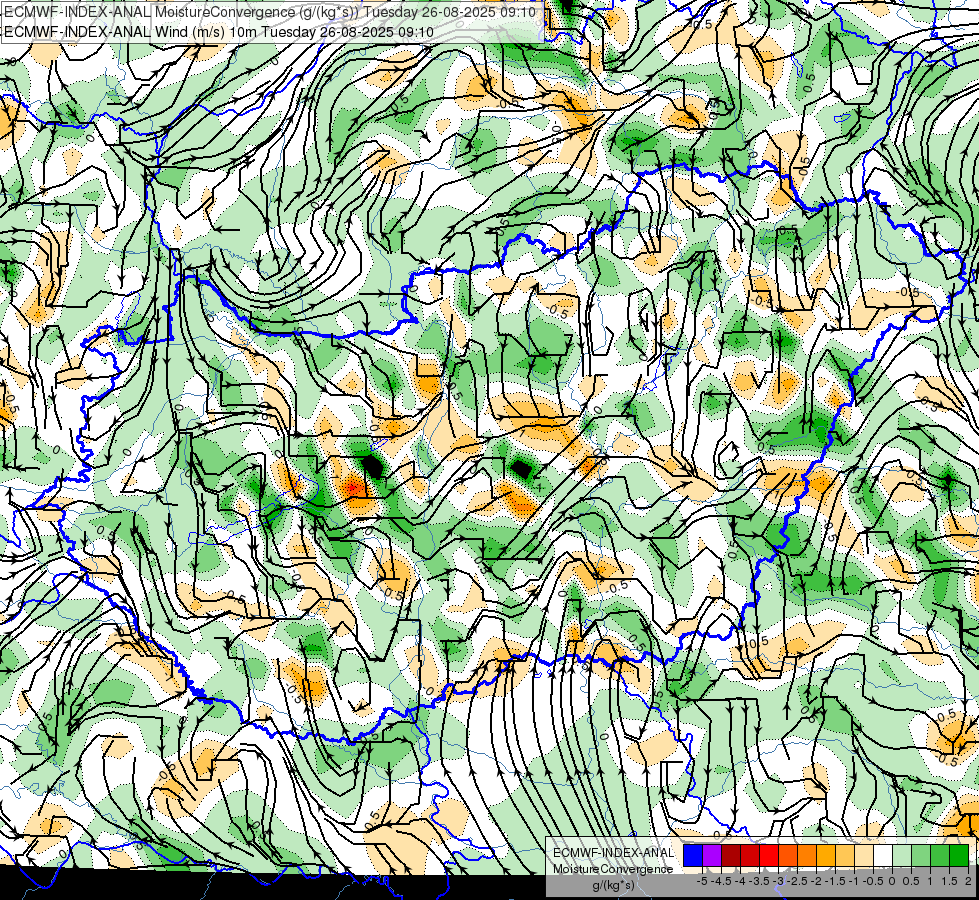This screenshot has height=900, width=979.
Task: Pick the dark red swatch between -4 and -3.5
Action: click(750, 855)
